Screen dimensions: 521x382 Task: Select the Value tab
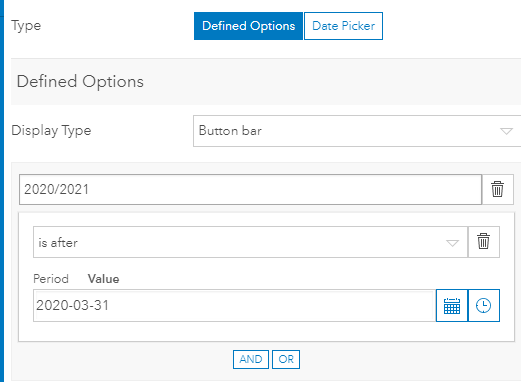(x=103, y=279)
